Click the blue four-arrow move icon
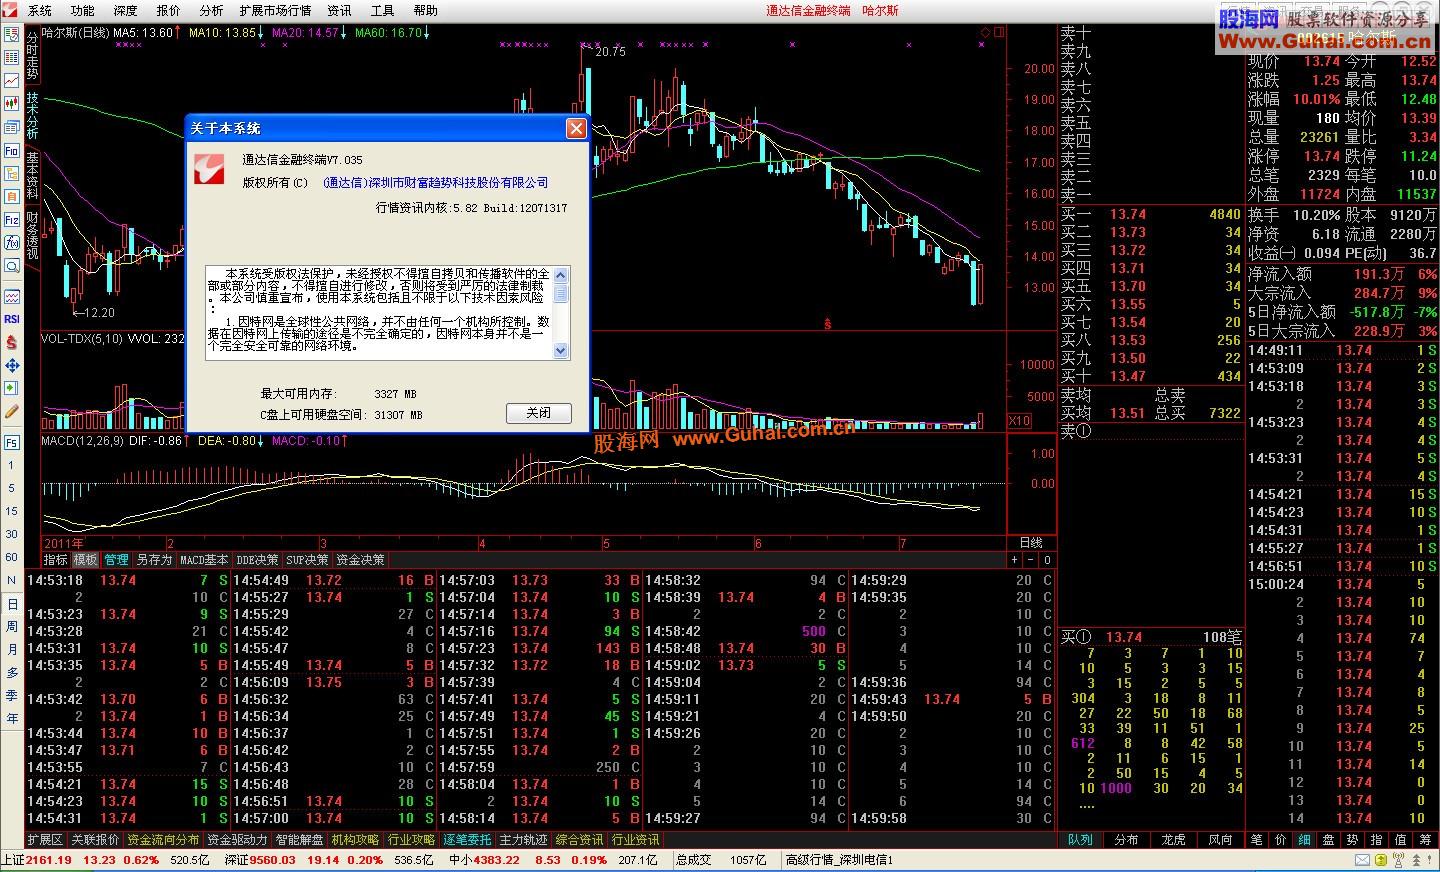 [x=12, y=364]
